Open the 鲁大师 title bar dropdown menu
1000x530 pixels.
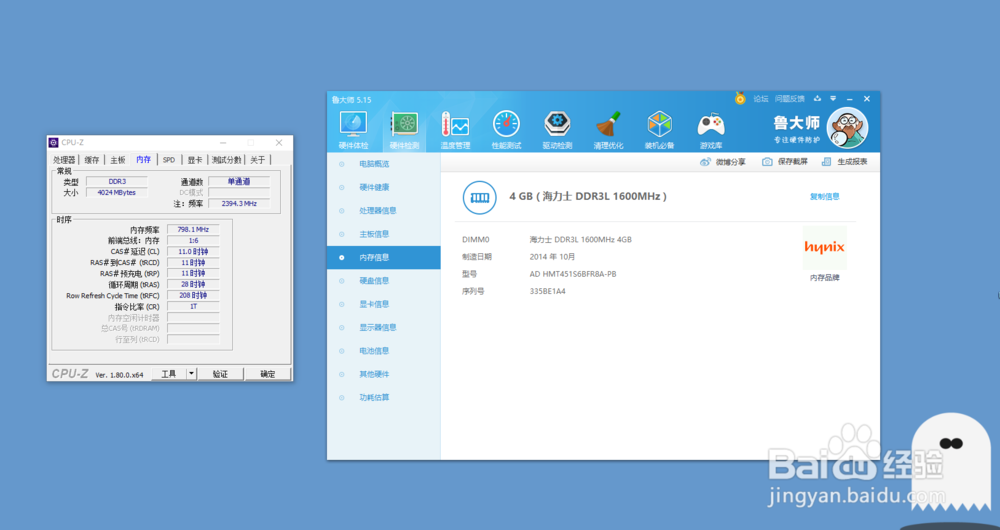(x=833, y=99)
